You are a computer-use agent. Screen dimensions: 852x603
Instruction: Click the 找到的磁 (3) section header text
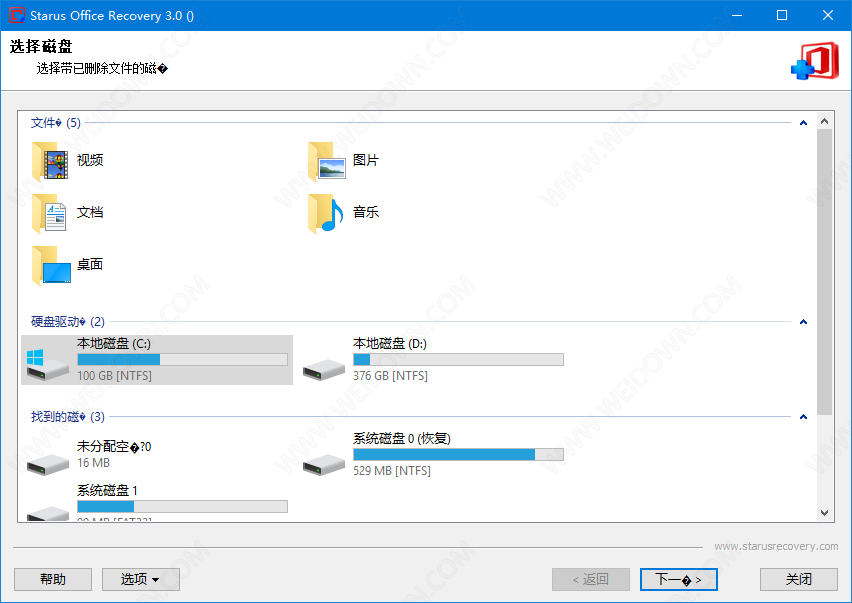click(x=67, y=417)
